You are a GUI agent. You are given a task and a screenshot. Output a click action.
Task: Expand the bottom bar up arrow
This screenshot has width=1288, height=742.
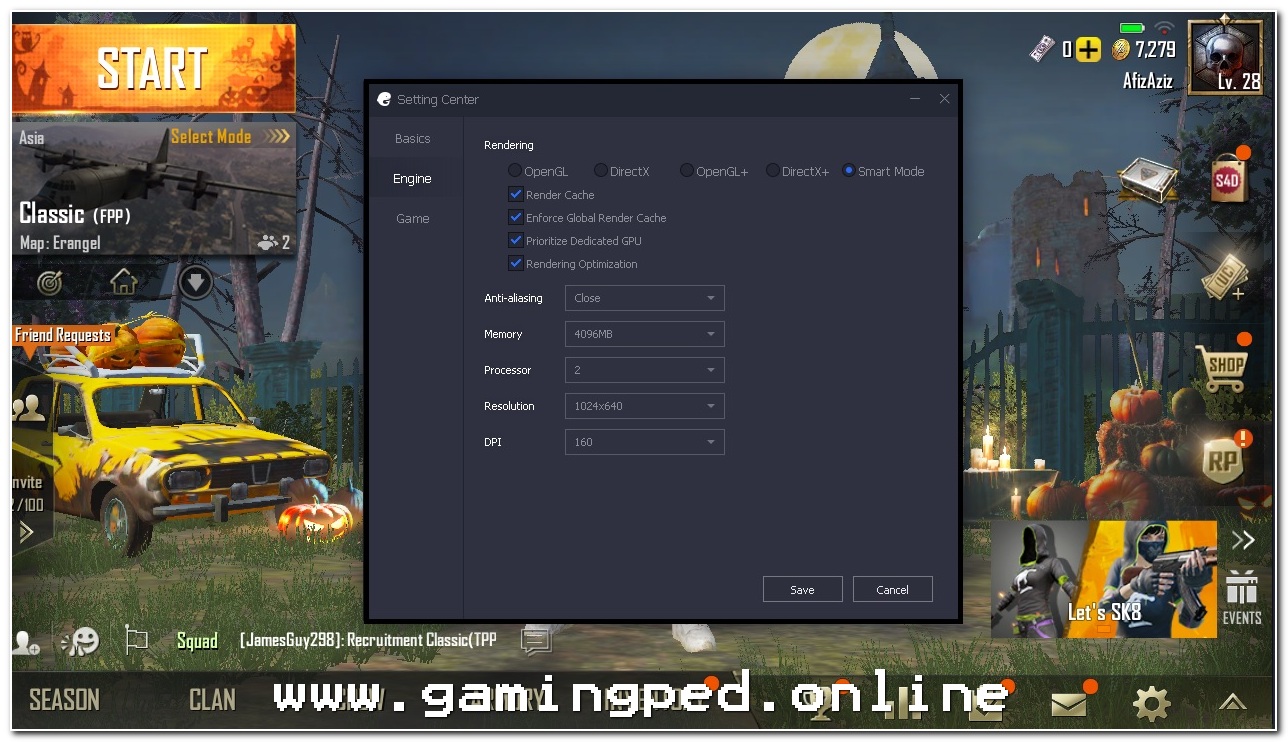[1232, 703]
